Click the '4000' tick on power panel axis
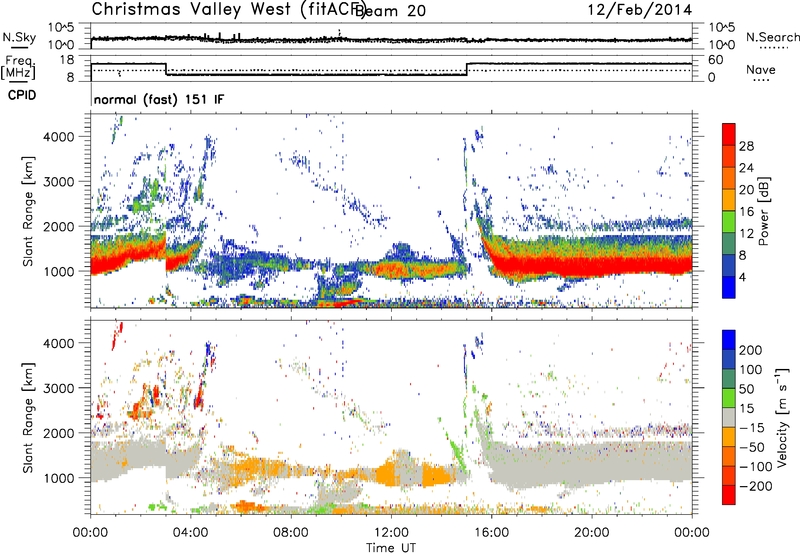Viewport: 800px width, 554px height. pyautogui.click(x=58, y=137)
